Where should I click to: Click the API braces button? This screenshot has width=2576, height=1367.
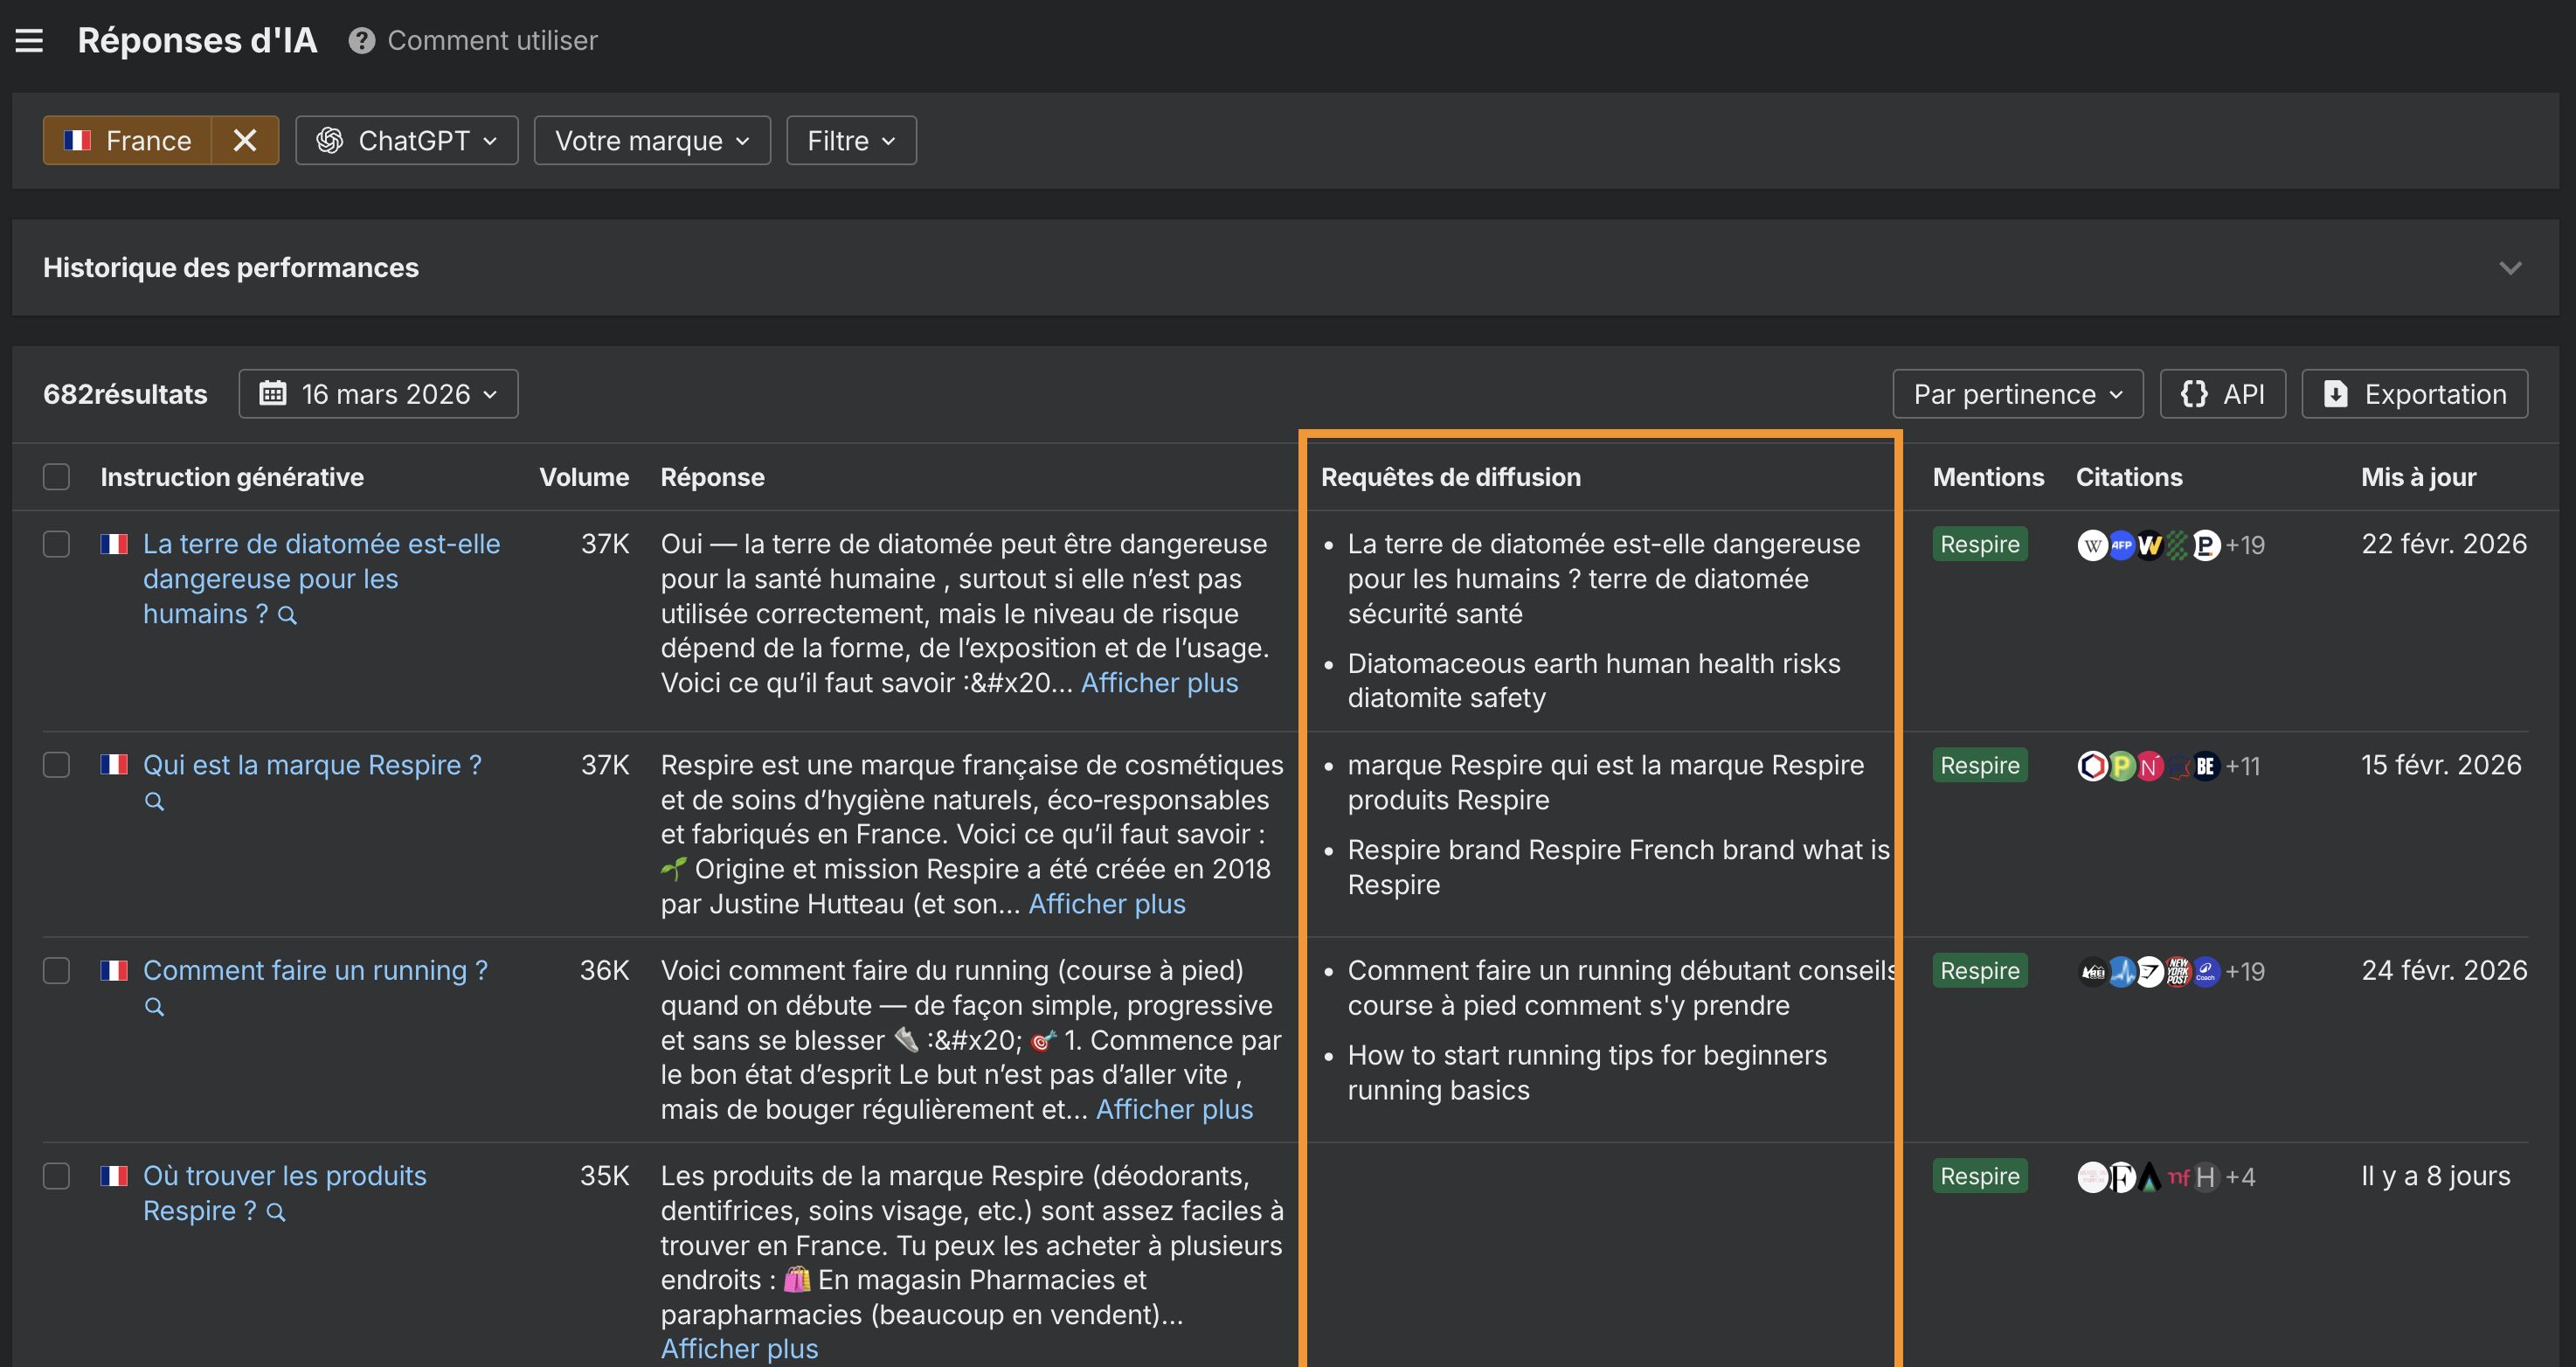[2222, 394]
